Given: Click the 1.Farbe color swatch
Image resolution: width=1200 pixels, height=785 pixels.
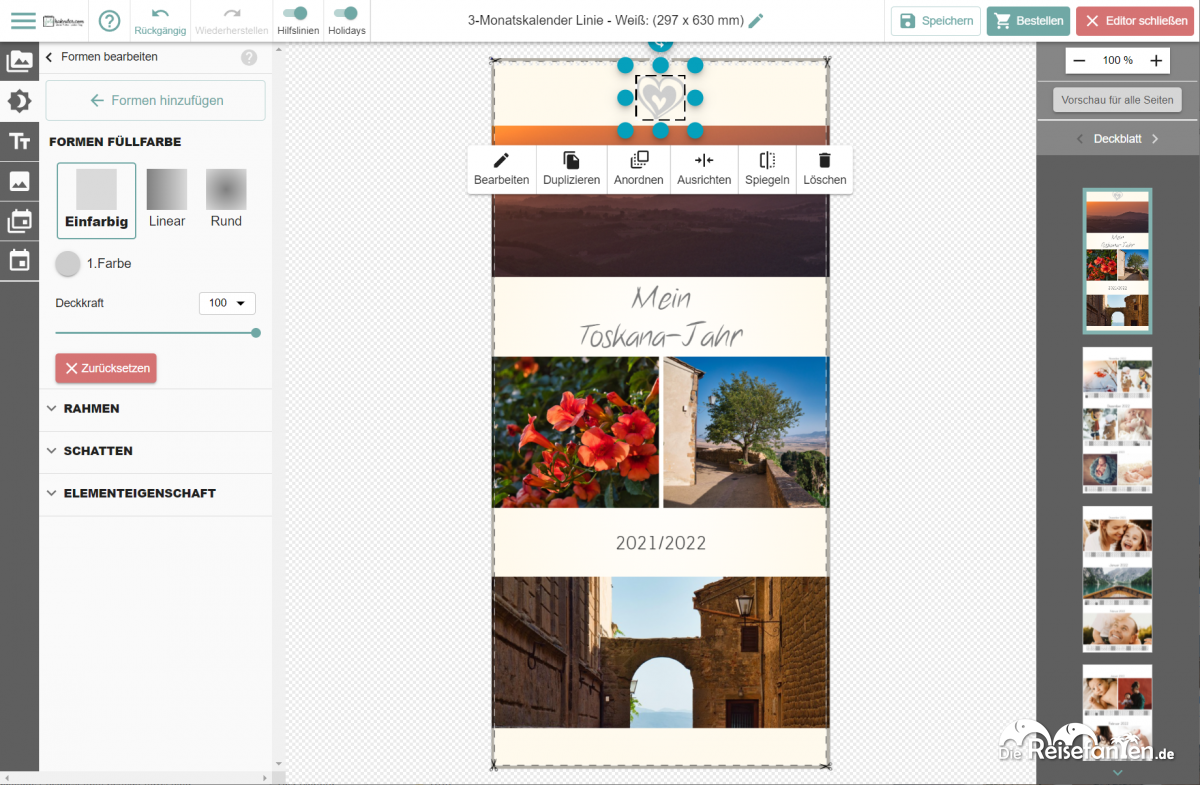Looking at the screenshot, I should pyautogui.click(x=68, y=264).
